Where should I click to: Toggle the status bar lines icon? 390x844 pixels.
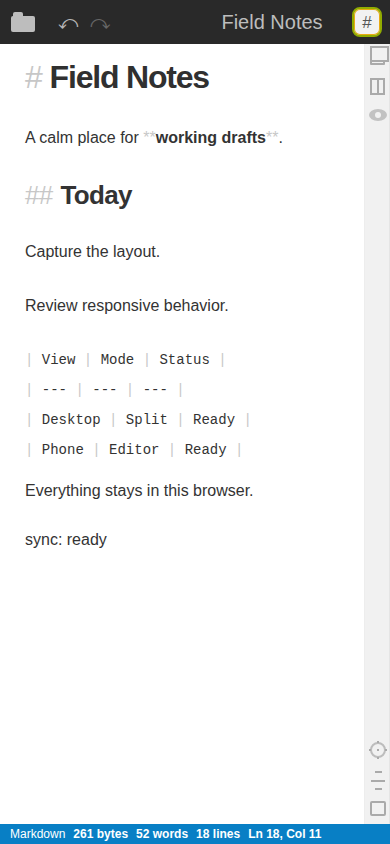pos(378,779)
